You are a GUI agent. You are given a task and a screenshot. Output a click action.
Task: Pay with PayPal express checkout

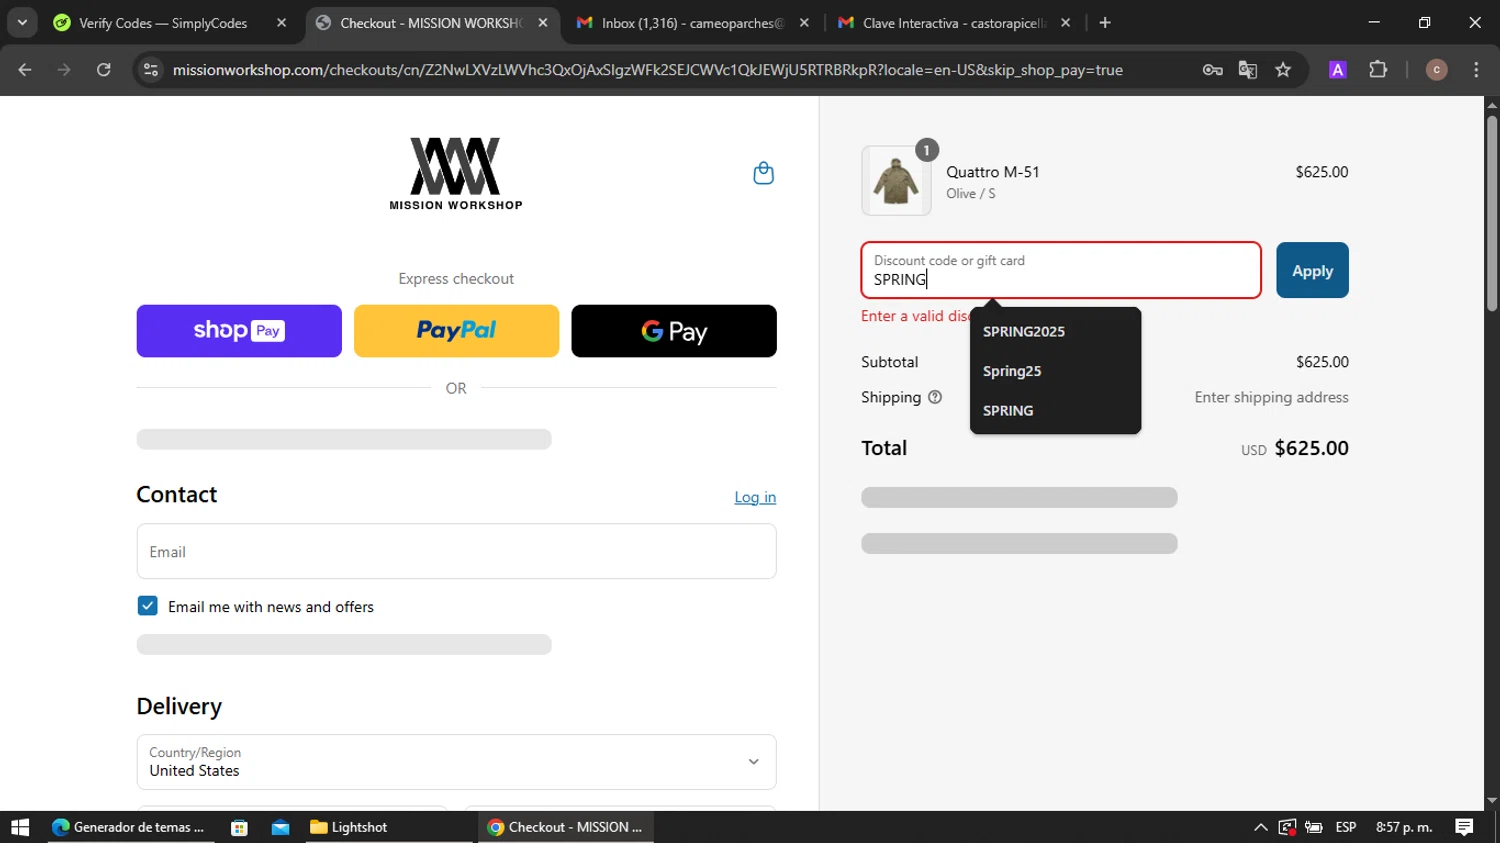(456, 331)
